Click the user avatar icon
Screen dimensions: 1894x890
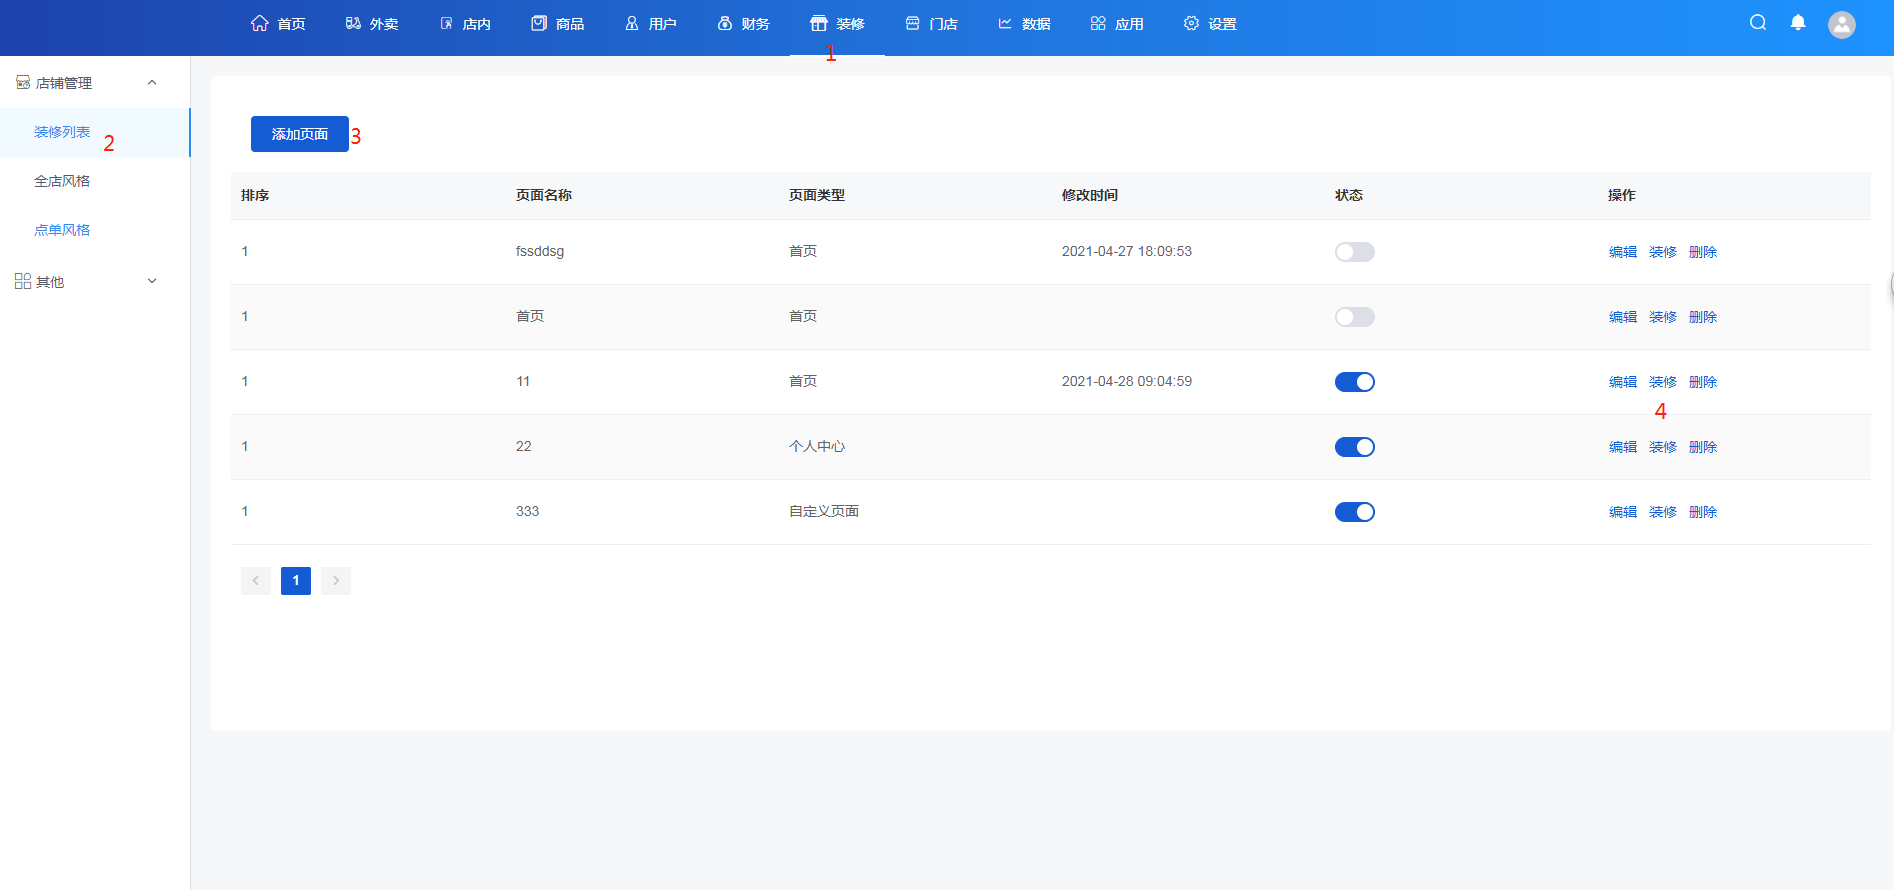(x=1842, y=25)
